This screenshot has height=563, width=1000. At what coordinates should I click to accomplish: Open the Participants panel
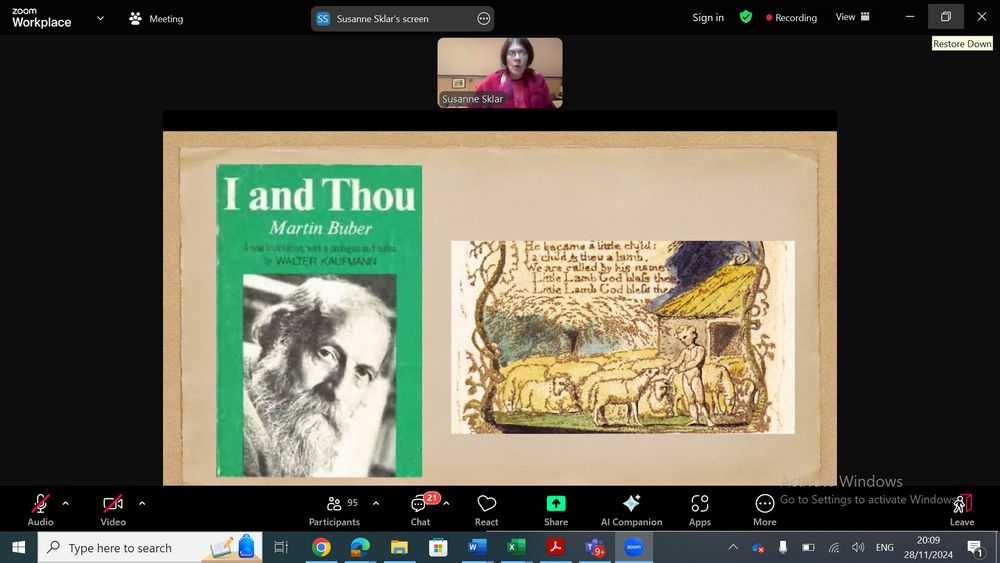point(334,510)
